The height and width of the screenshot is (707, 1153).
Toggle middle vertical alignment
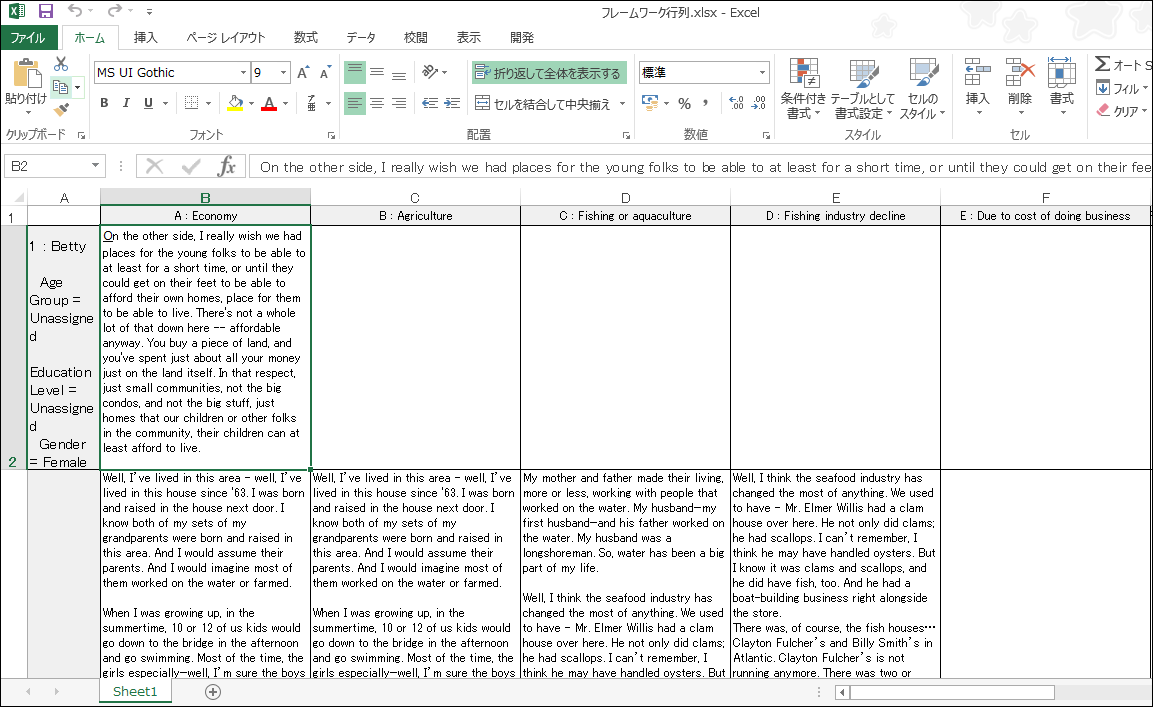tap(377, 72)
